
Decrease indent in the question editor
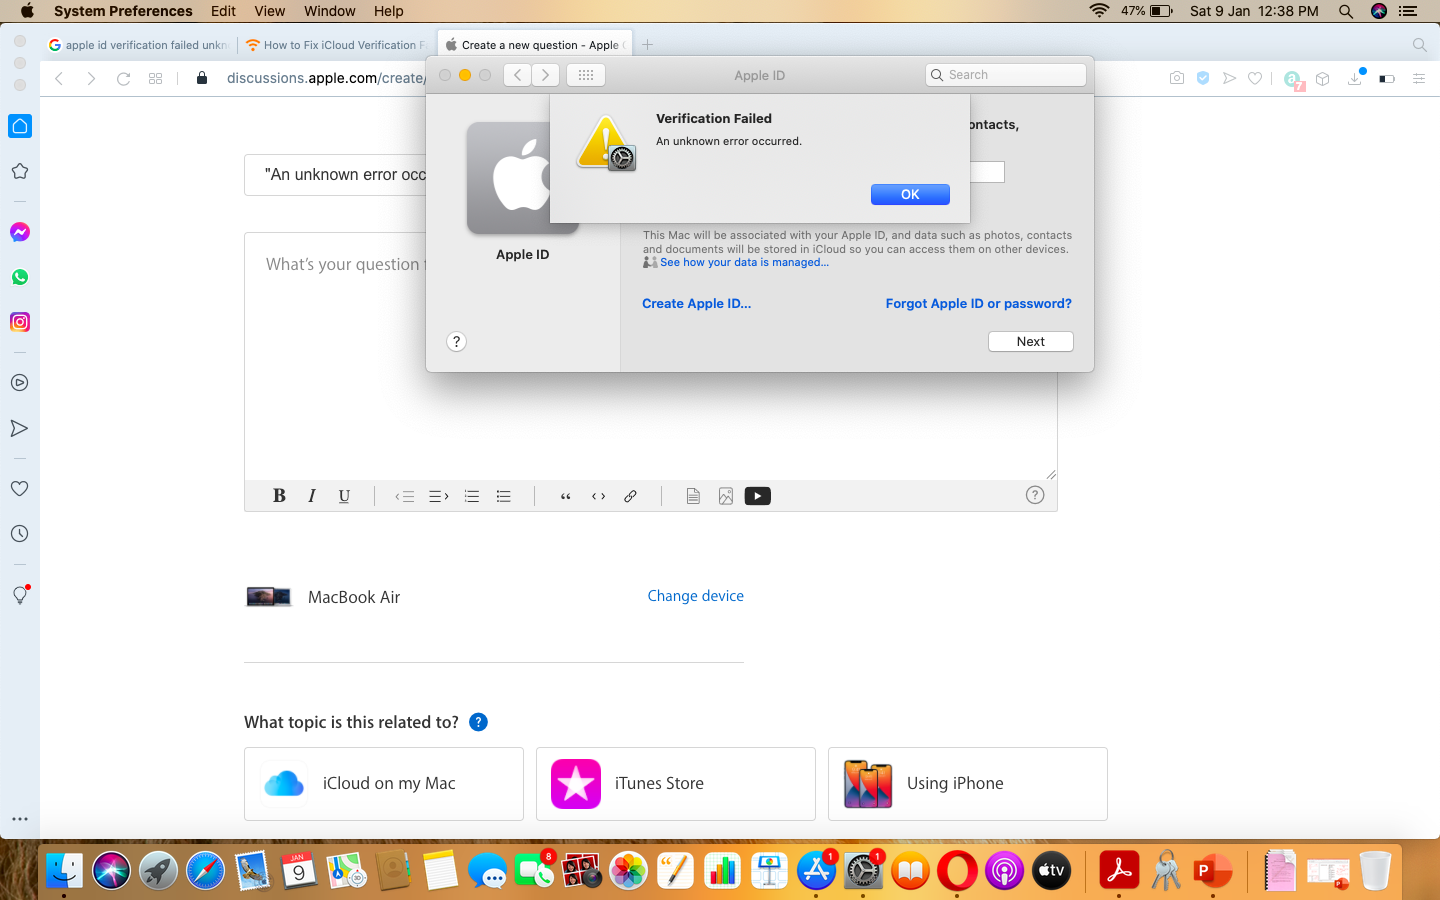click(405, 496)
